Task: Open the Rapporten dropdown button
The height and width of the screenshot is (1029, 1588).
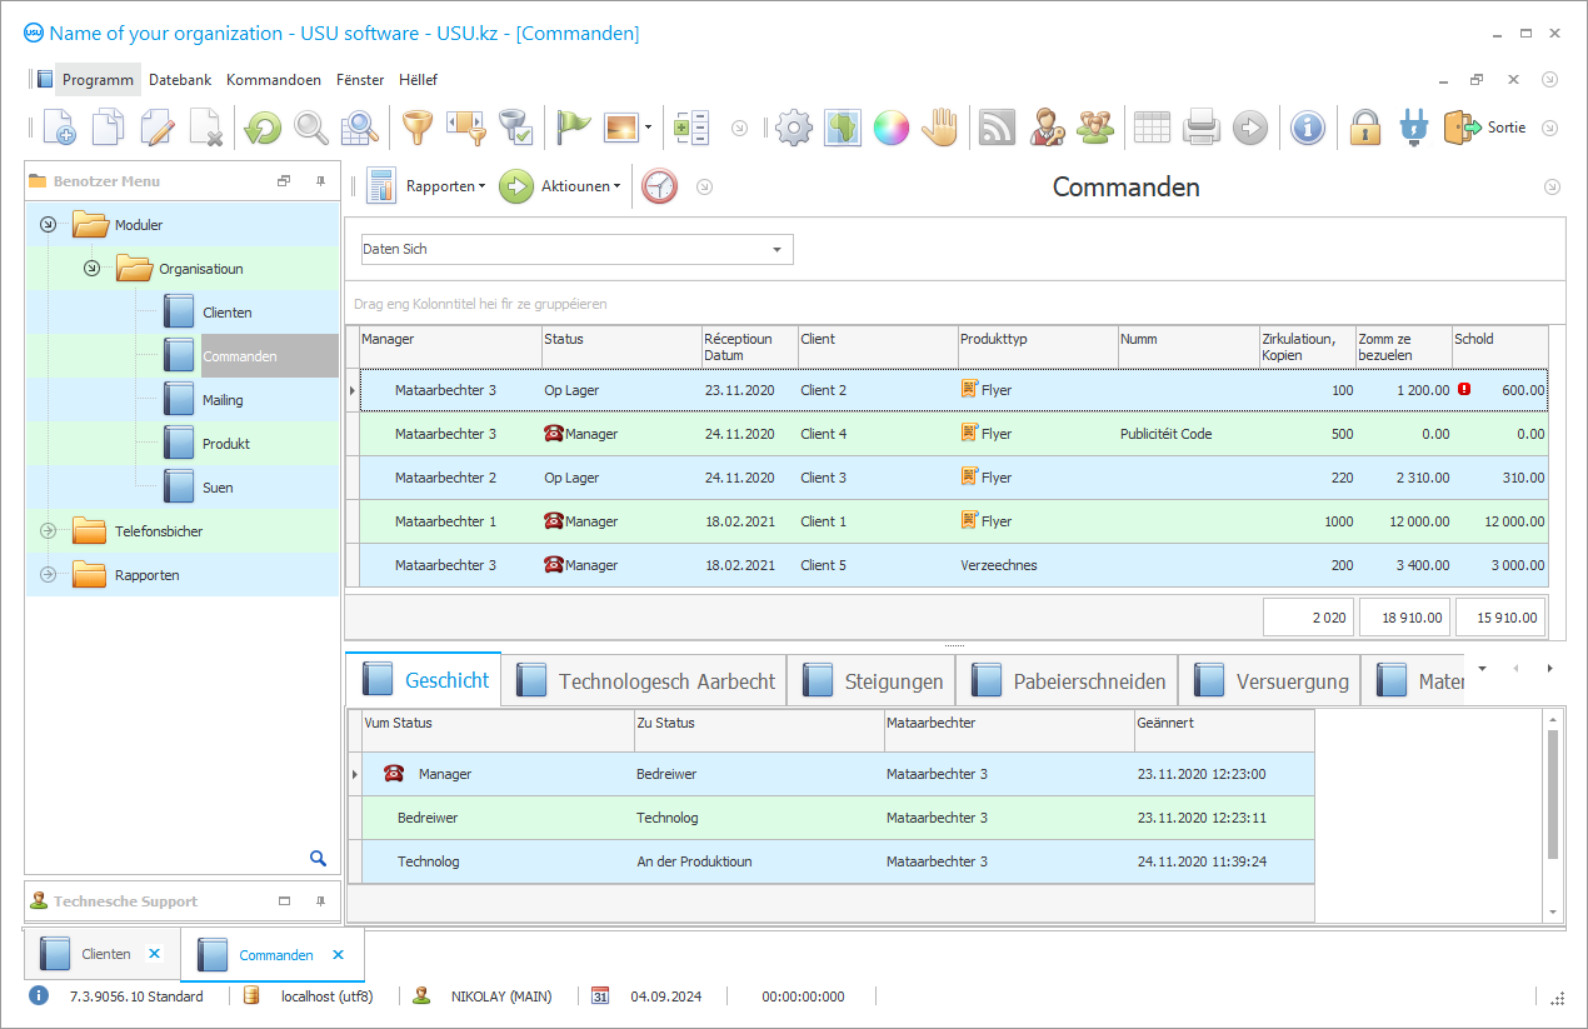Action: point(428,187)
